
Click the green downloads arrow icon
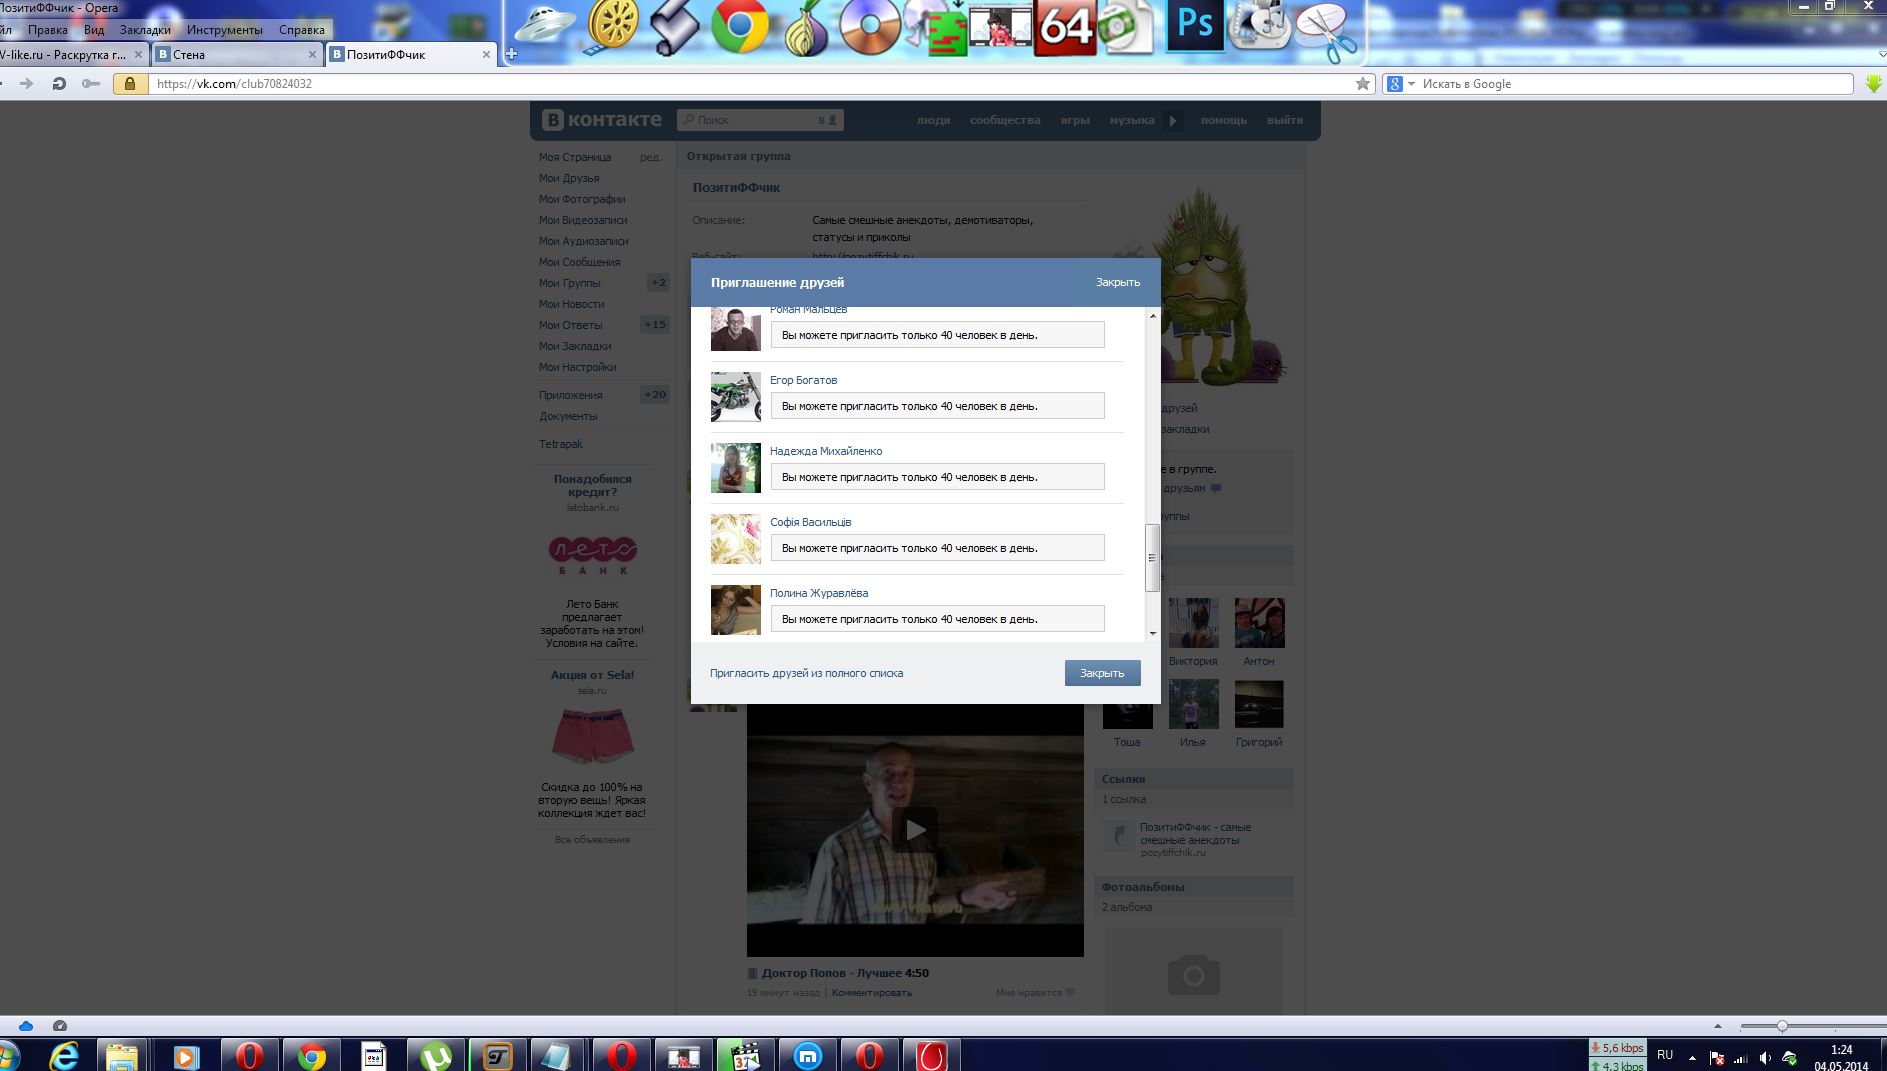(x=1874, y=84)
